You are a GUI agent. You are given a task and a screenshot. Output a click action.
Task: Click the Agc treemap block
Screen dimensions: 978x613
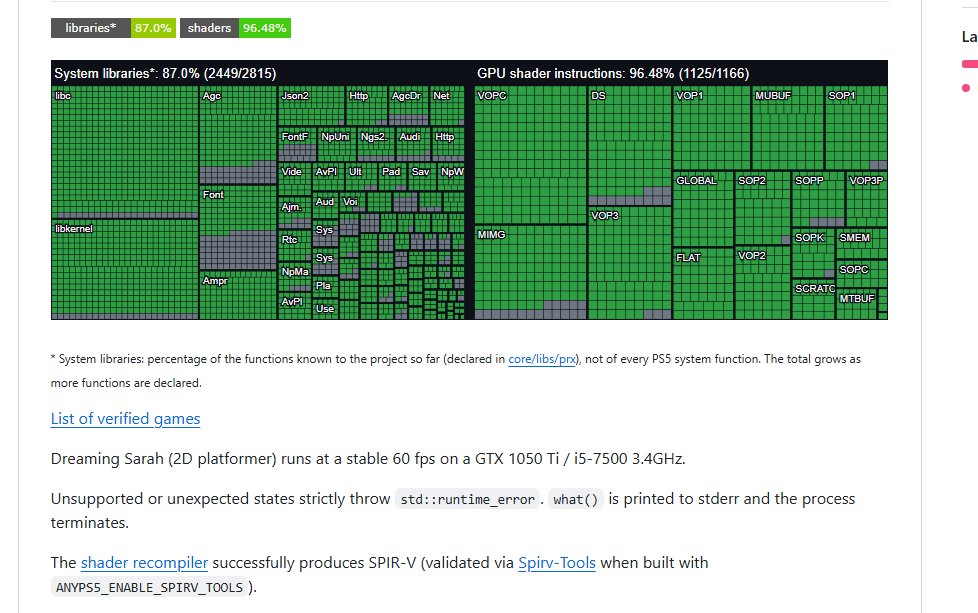coord(238,135)
